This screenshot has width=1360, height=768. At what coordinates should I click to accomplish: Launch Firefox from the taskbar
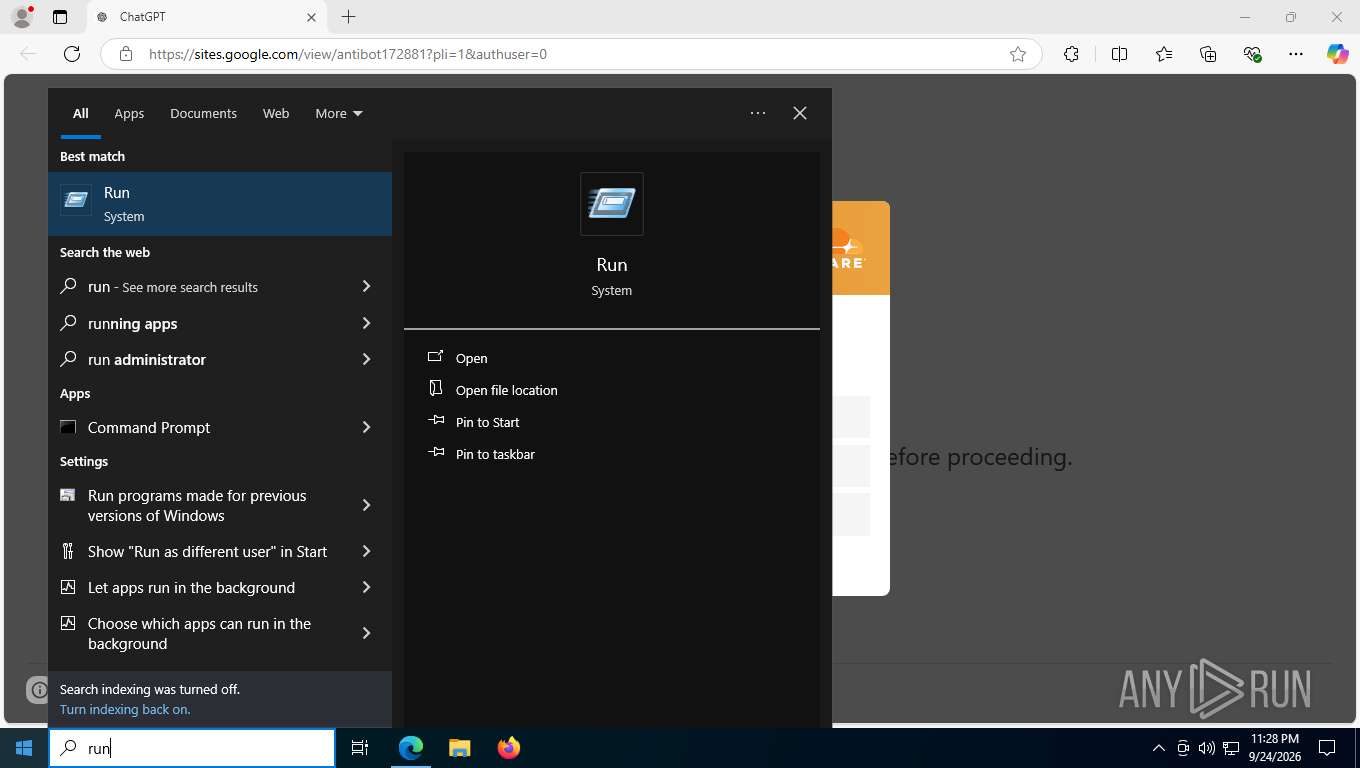(x=508, y=748)
